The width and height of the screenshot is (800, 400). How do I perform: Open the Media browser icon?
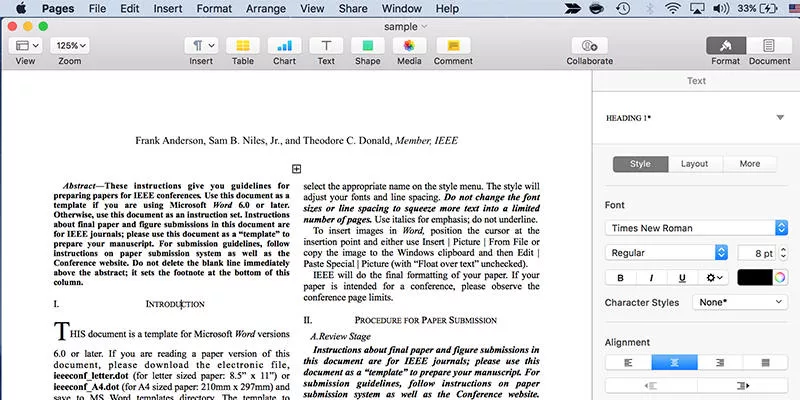[x=408, y=46]
